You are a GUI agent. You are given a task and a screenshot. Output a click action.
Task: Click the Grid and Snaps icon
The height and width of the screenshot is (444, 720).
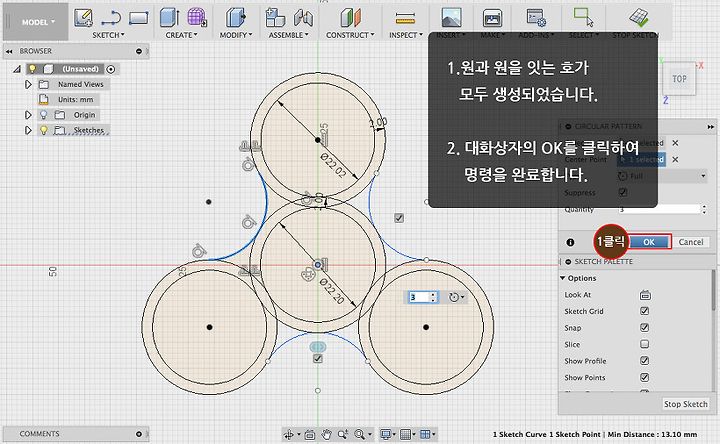pyautogui.click(x=405, y=434)
